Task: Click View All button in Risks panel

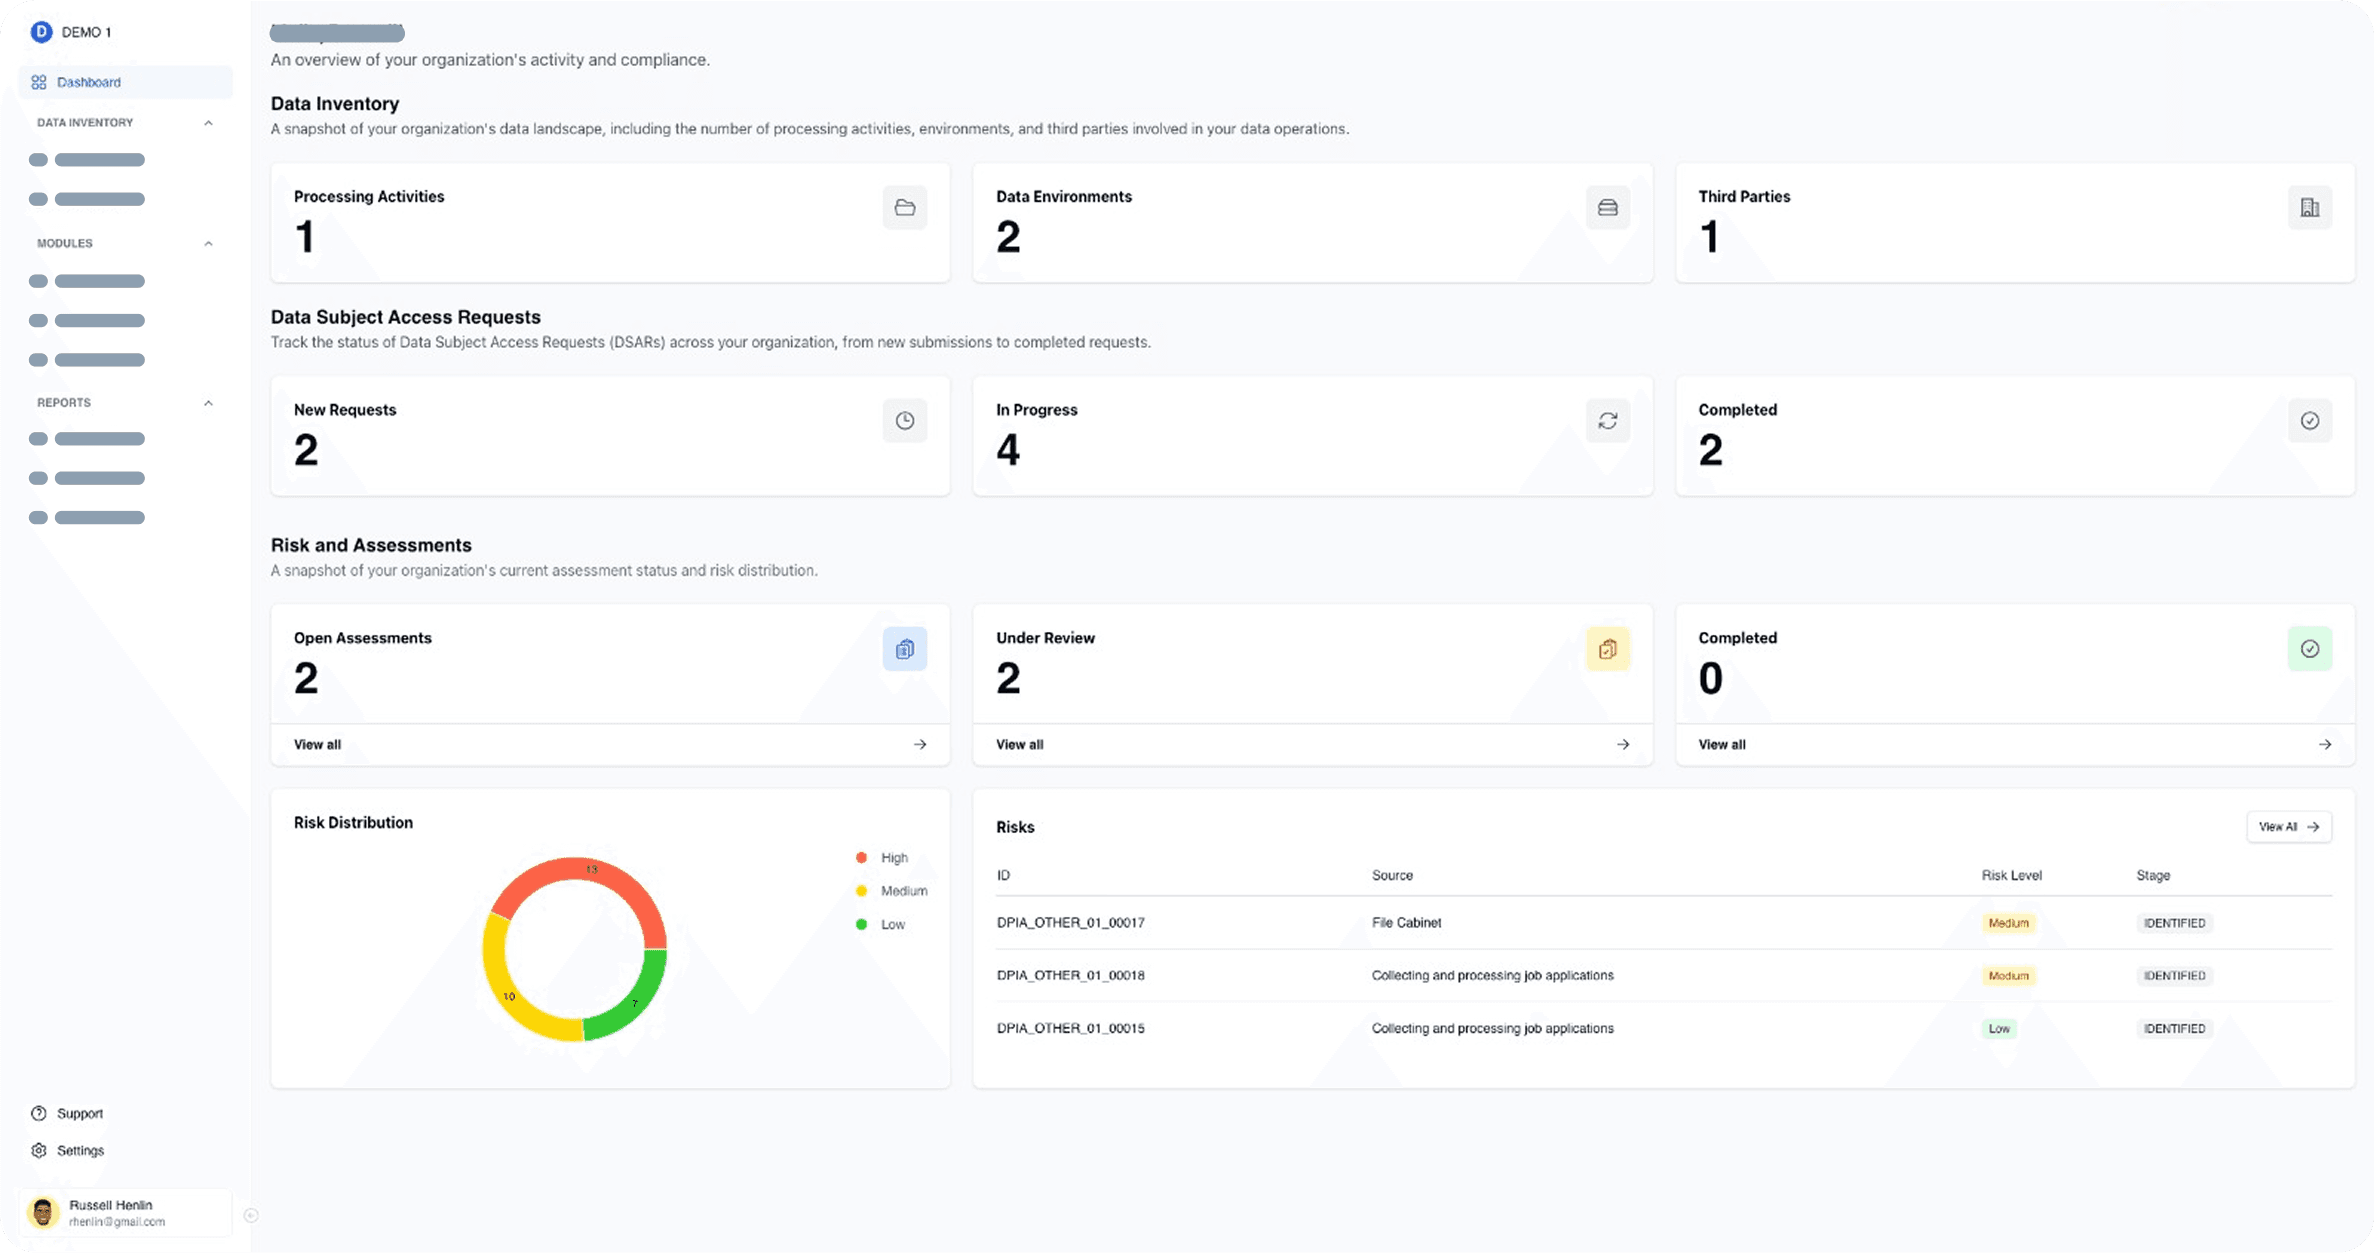Action: (x=2288, y=826)
